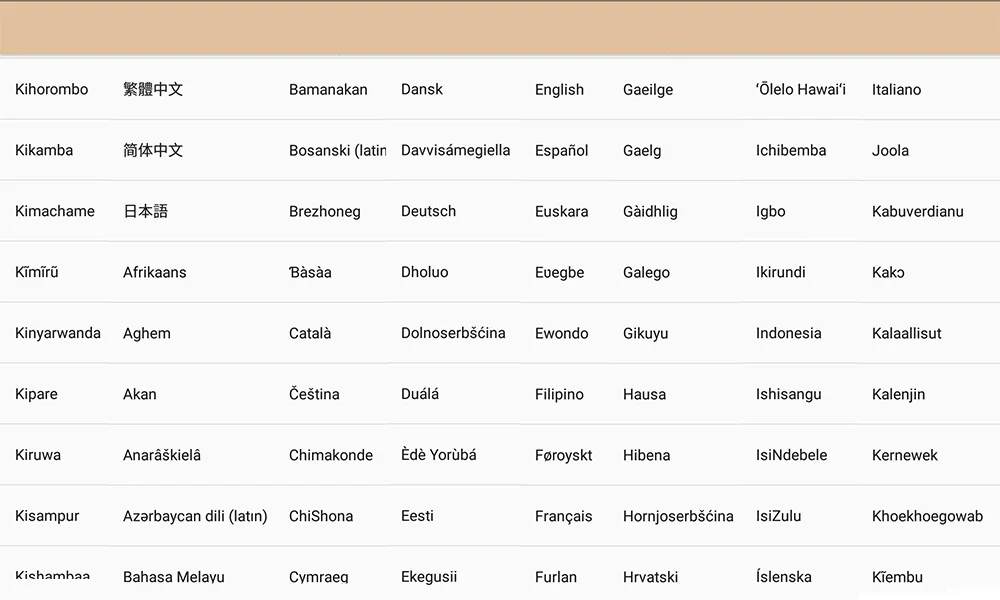Select Afrikaans language option
The height and width of the screenshot is (600, 1000).
(x=154, y=272)
